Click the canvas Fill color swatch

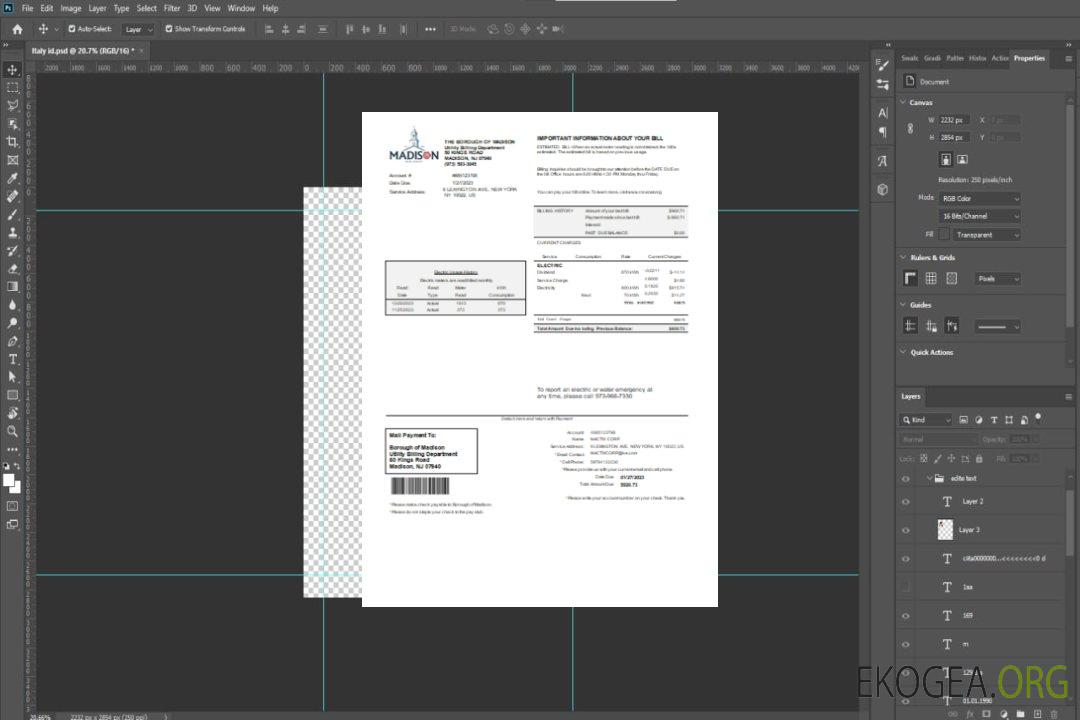pyautogui.click(x=944, y=234)
